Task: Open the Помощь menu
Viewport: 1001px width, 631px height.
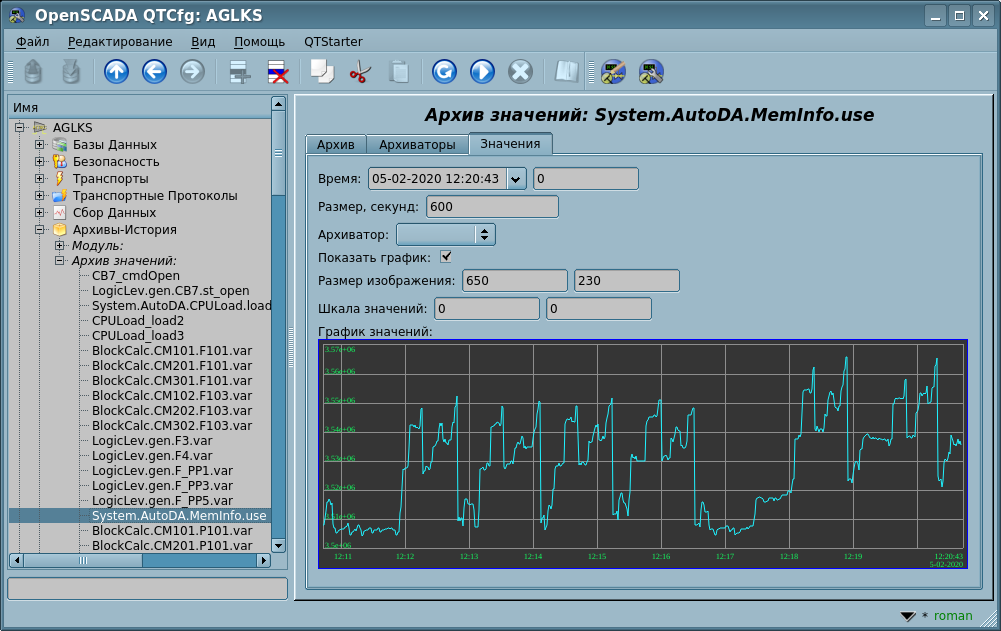Action: [x=259, y=42]
